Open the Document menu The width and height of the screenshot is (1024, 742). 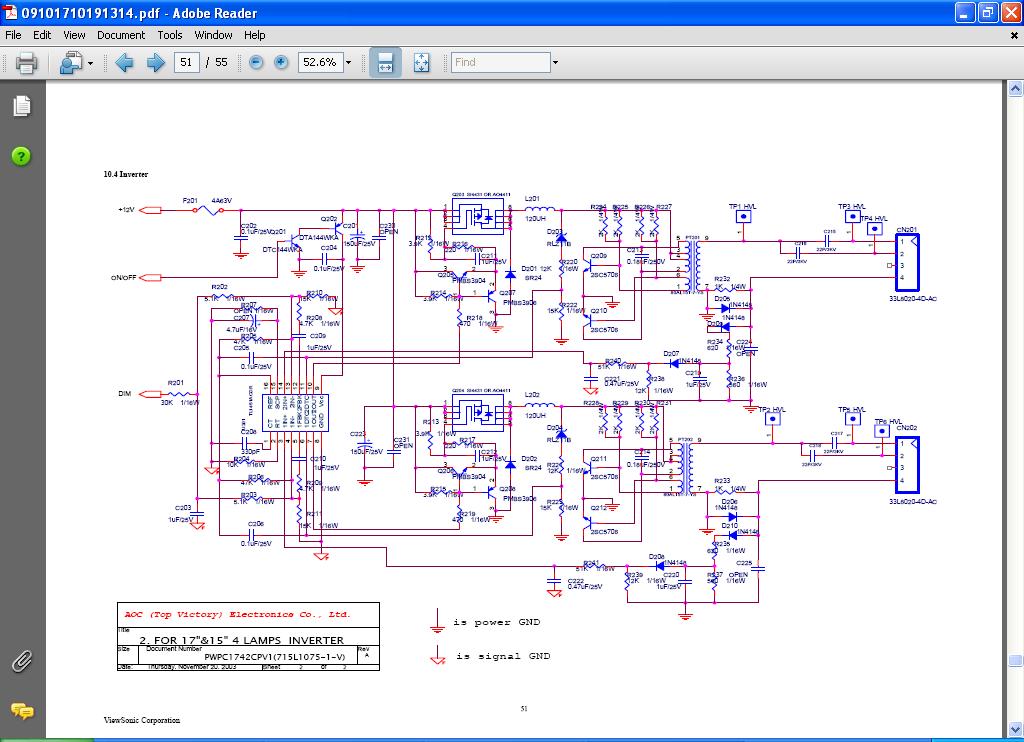121,35
